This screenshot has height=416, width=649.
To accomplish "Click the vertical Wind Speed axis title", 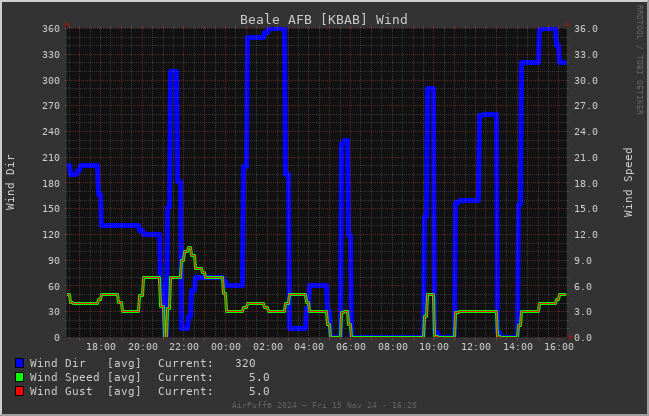I will point(628,183).
